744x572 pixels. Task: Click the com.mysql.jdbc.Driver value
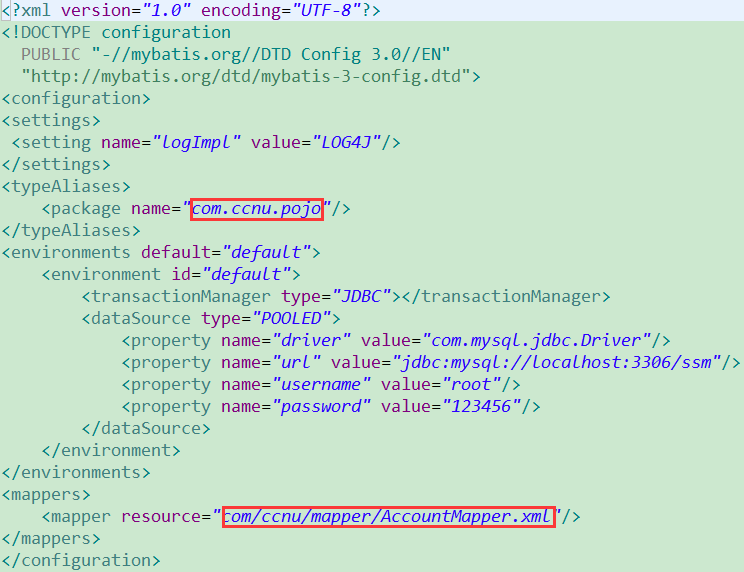(536, 341)
